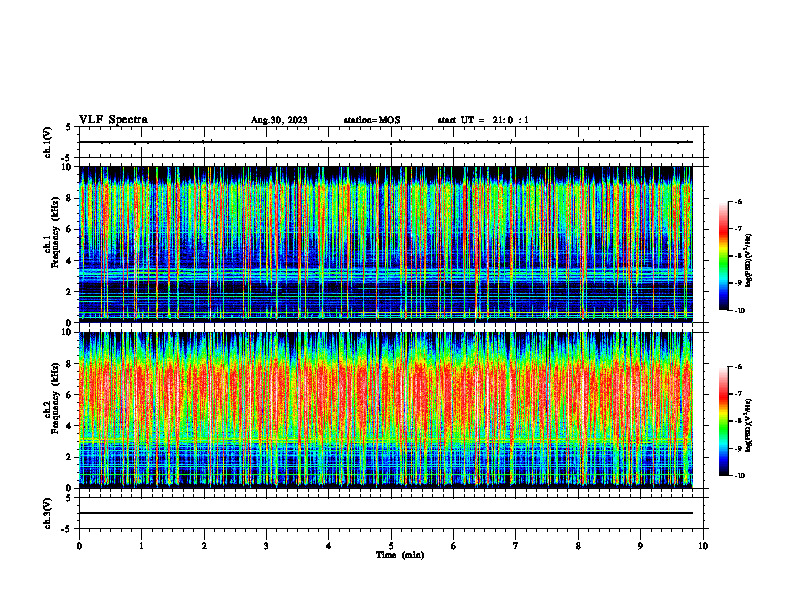Click the ch.2 "Frequency (kHz)" axis label
Viewport: 792px width, 612px height.
pyautogui.click(x=55, y=397)
